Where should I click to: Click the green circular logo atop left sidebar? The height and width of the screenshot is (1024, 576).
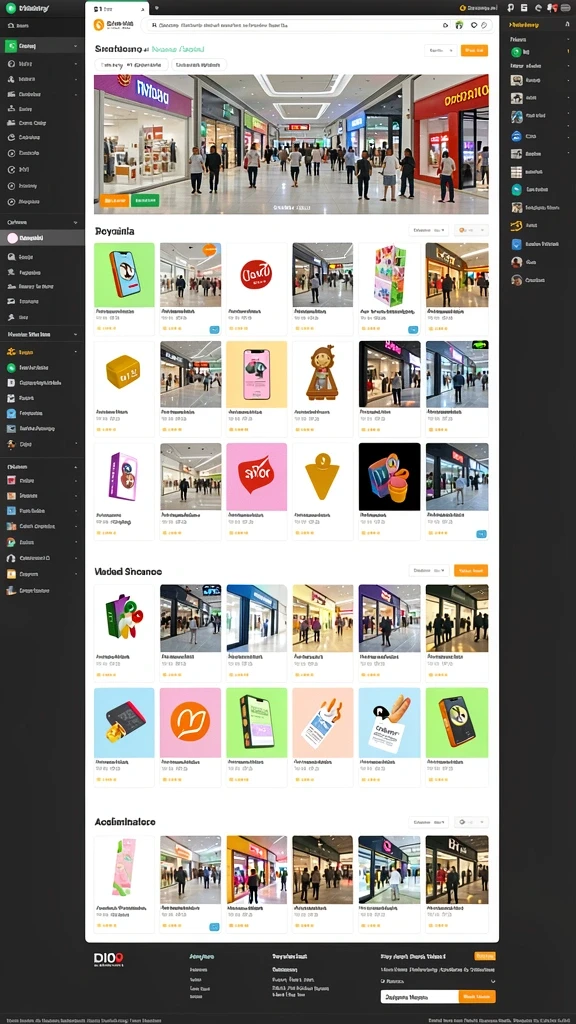pyautogui.click(x=10, y=8)
